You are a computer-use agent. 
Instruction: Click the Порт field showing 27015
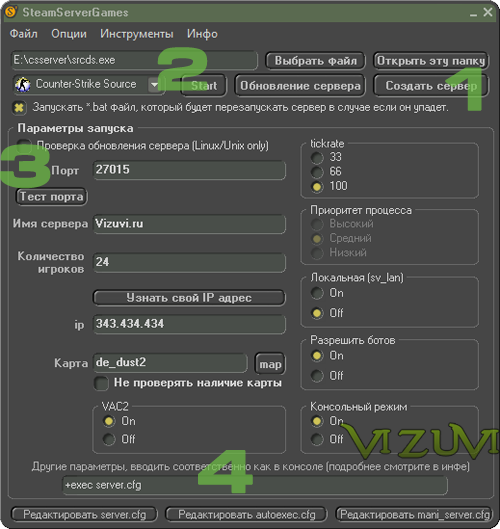pos(189,170)
